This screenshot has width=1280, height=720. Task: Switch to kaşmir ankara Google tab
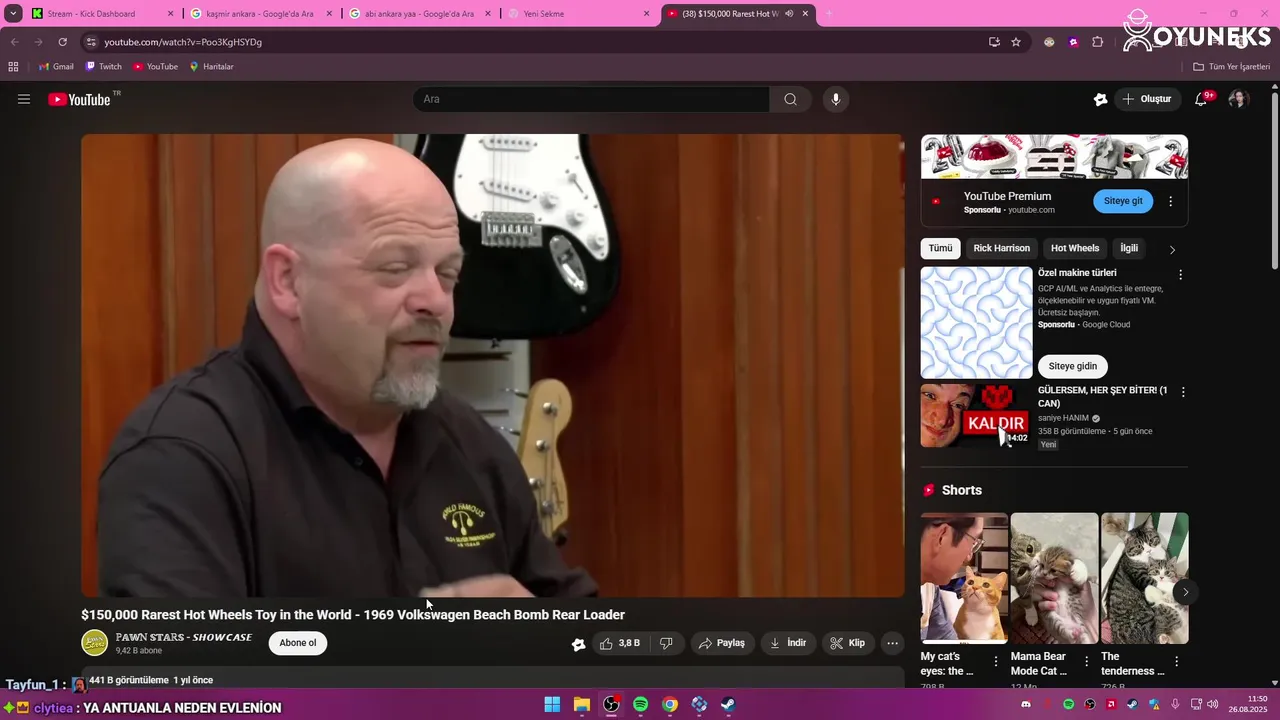pyautogui.click(x=261, y=14)
